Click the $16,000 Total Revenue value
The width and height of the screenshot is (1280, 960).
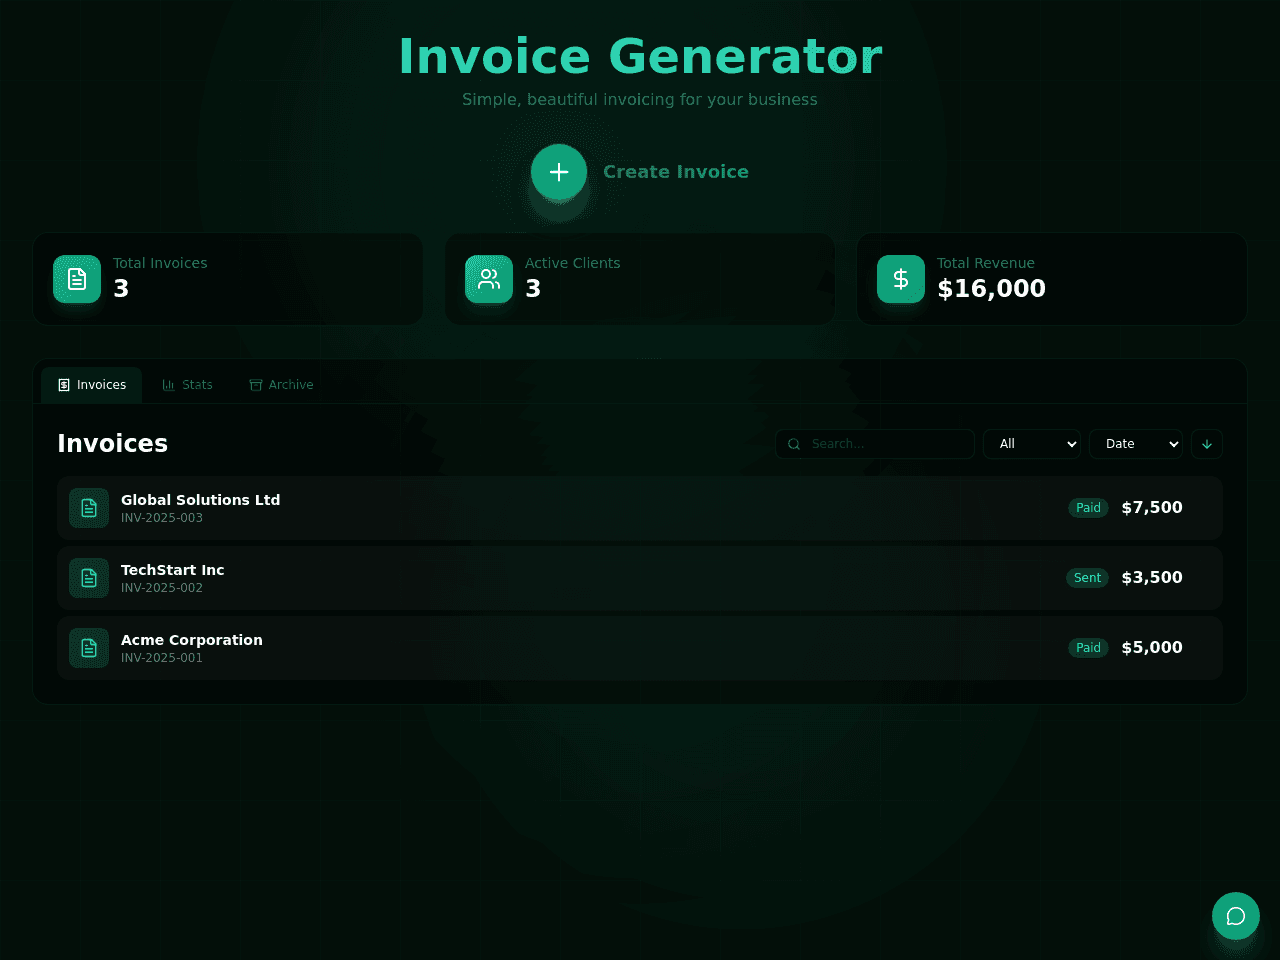[991, 289]
